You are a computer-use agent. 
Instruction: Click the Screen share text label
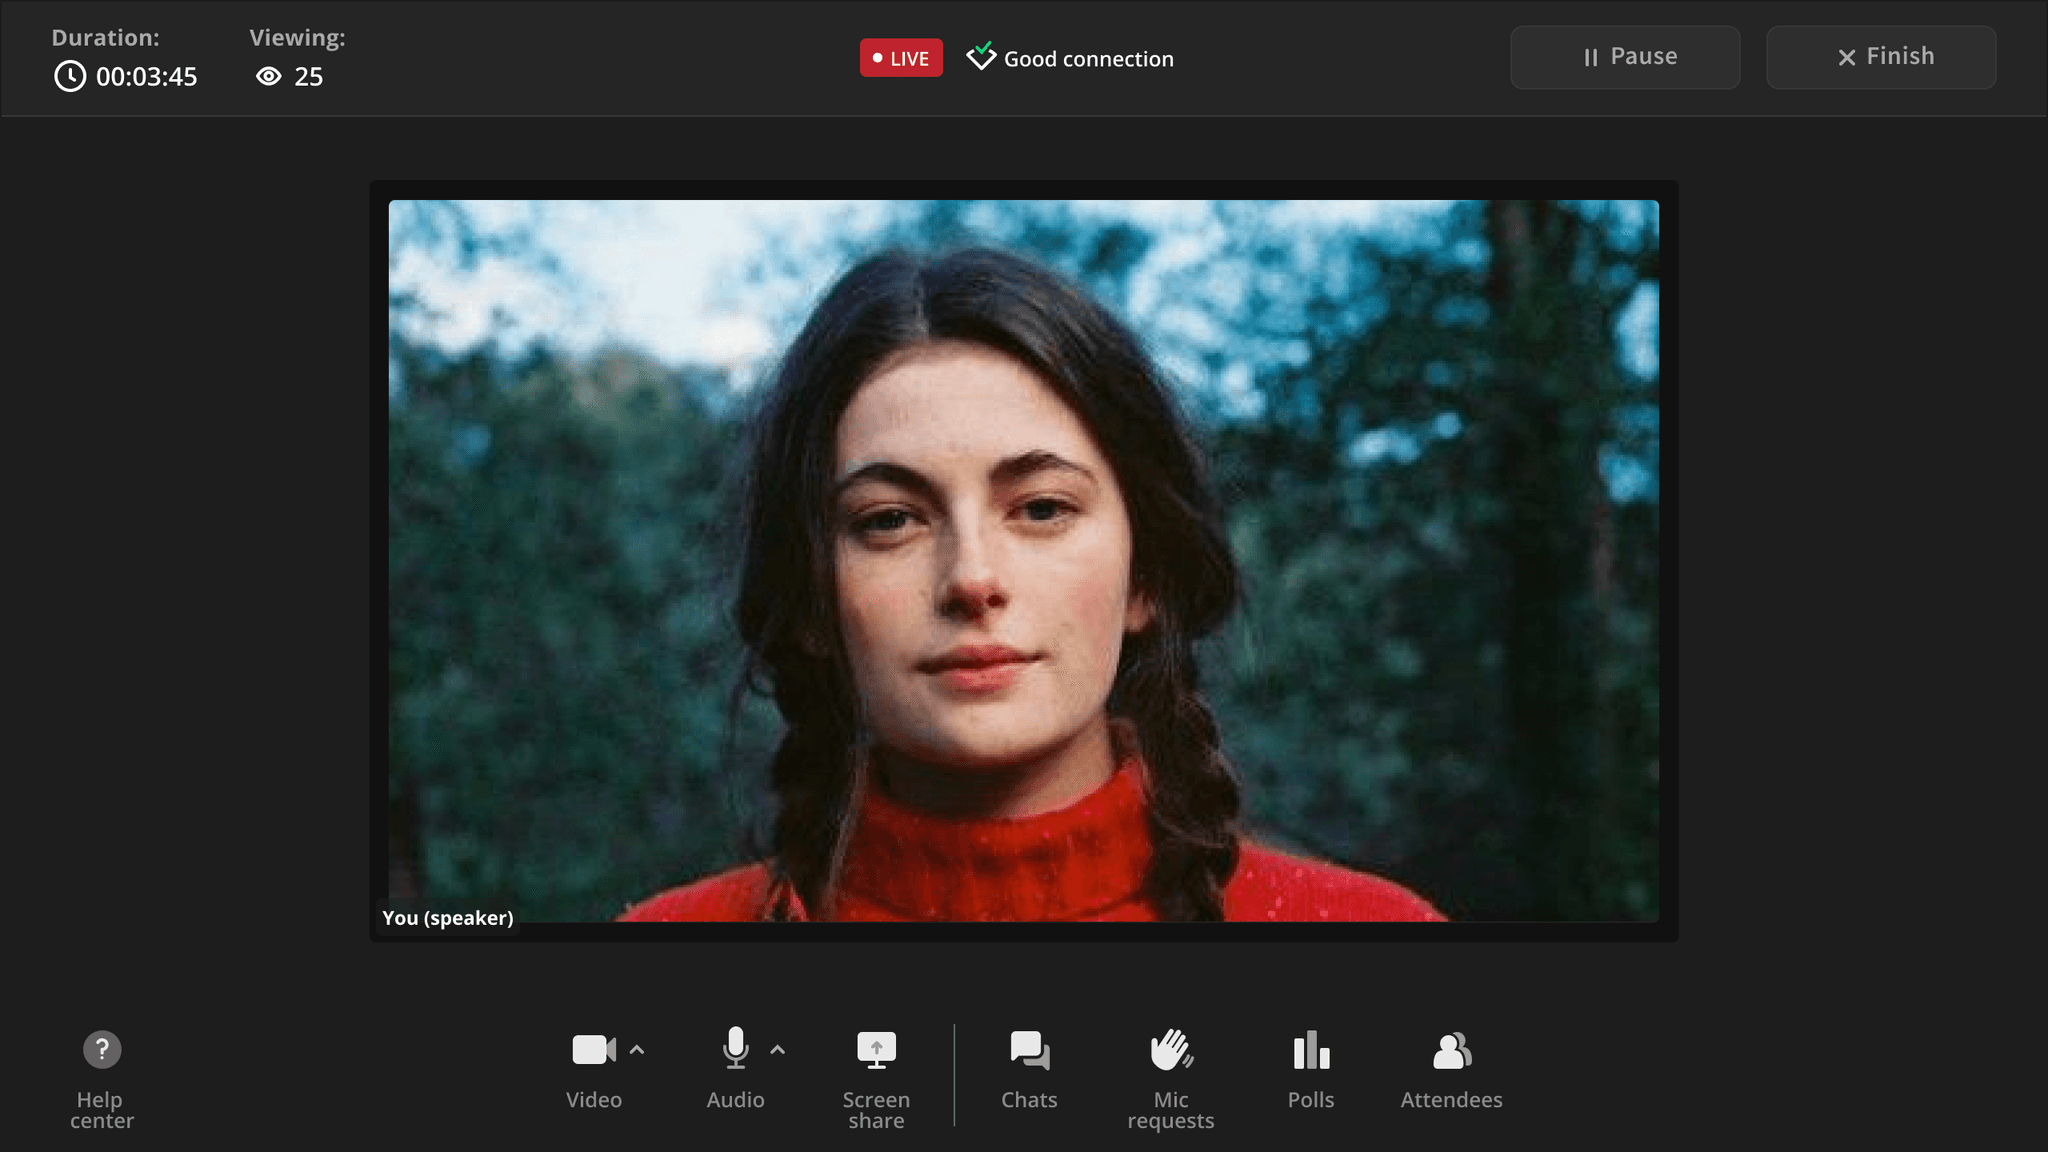pos(876,1110)
